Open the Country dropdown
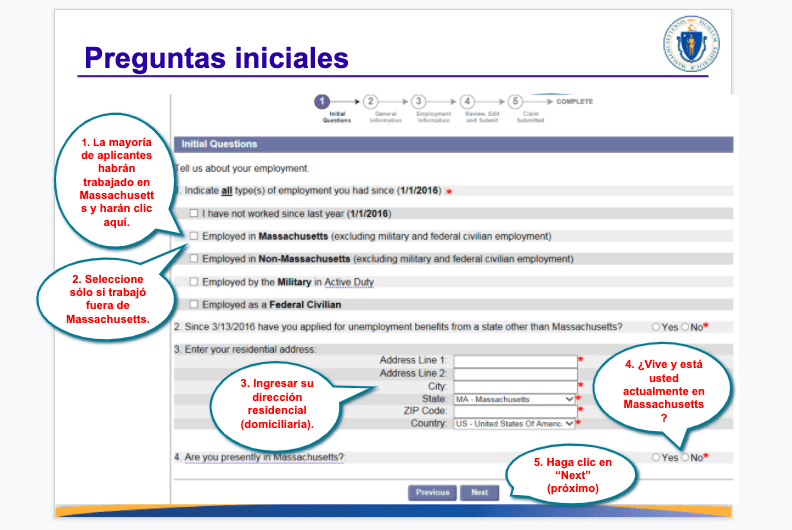This screenshot has width=792, height=530. 514,423
